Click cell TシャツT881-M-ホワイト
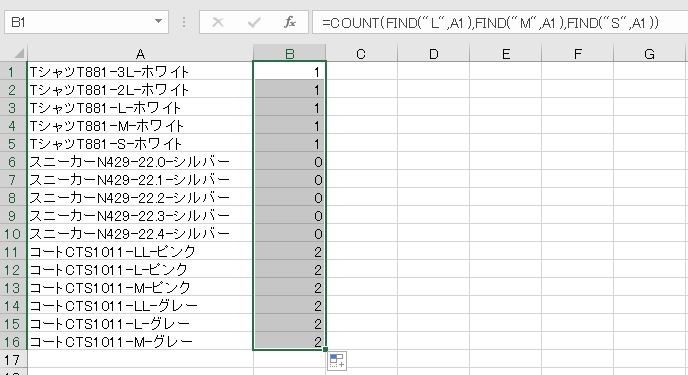Viewport: 688px width, 375px height. coord(140,125)
